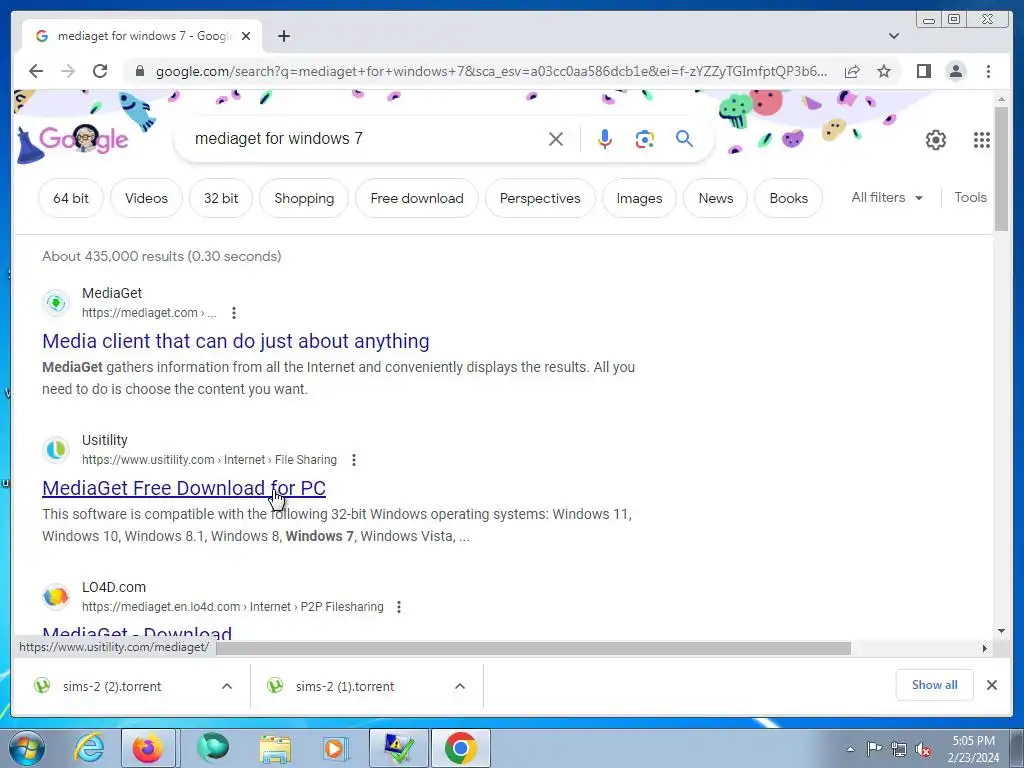This screenshot has width=1024, height=768.
Task: Share this page via the share icon
Action: tap(852, 71)
